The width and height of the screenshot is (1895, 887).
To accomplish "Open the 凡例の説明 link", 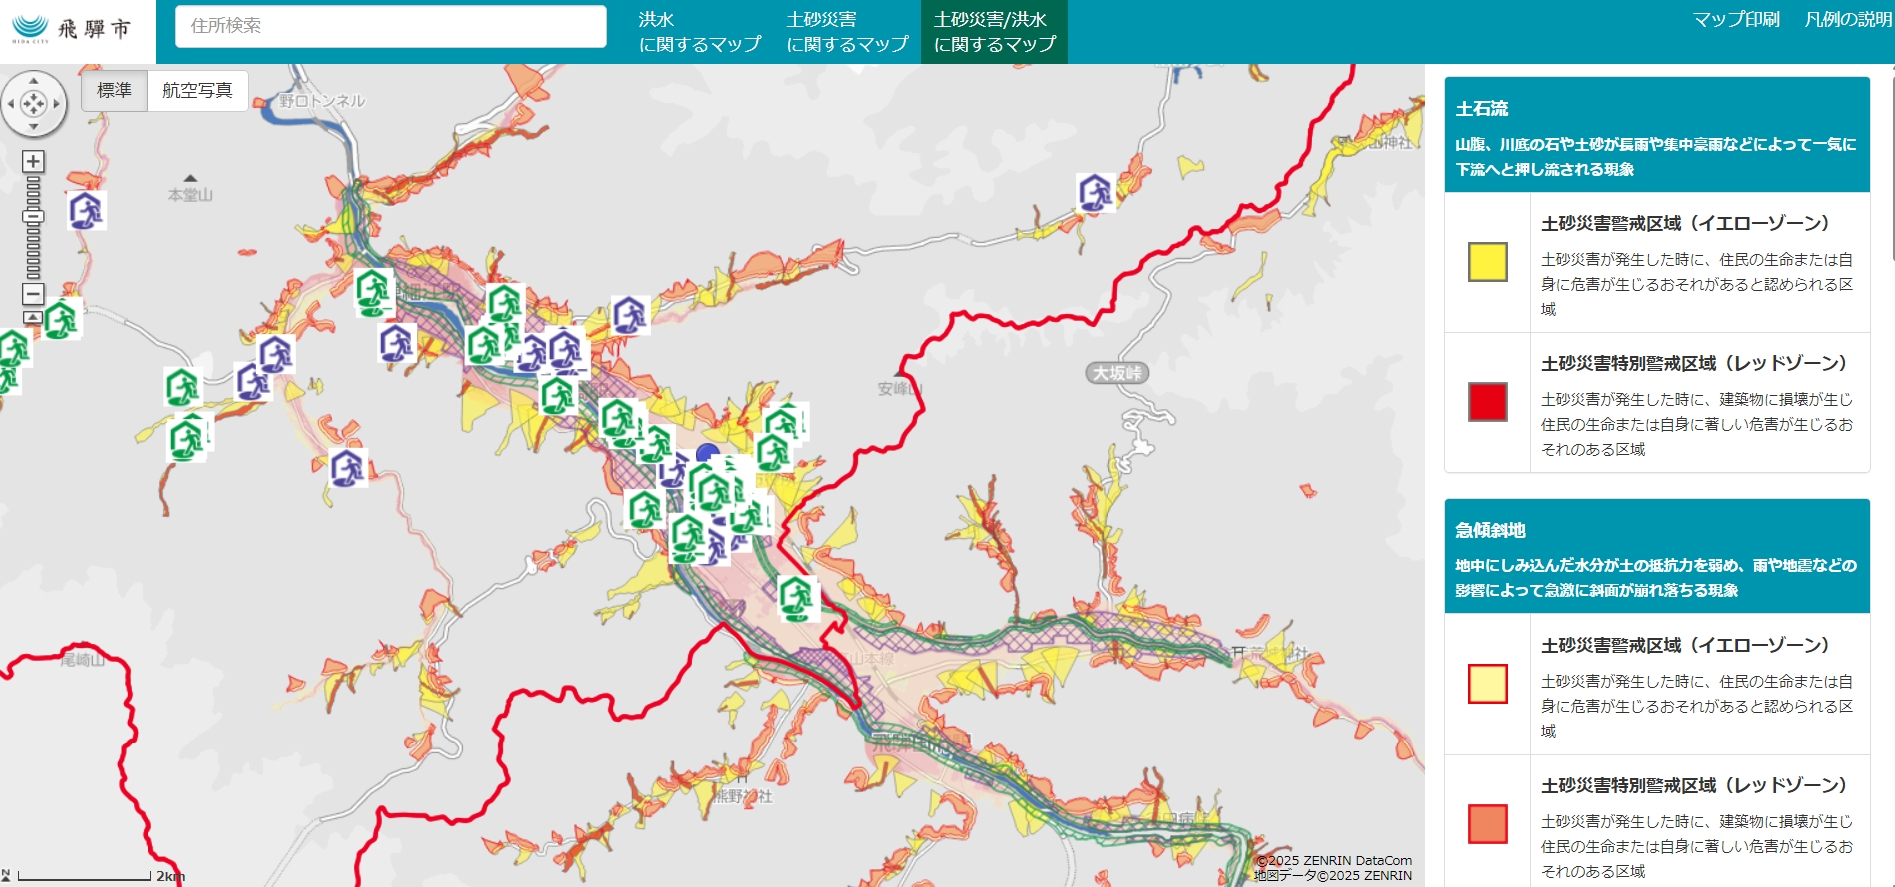I will 1847,20.
